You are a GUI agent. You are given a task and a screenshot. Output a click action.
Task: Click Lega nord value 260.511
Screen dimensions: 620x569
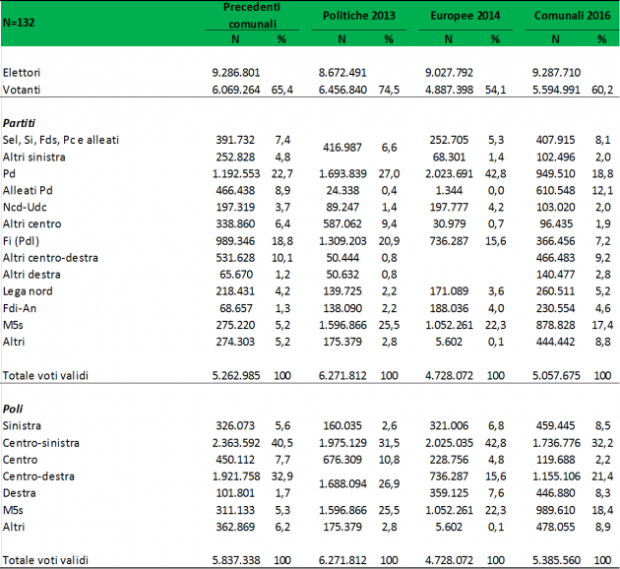pyautogui.click(x=556, y=291)
